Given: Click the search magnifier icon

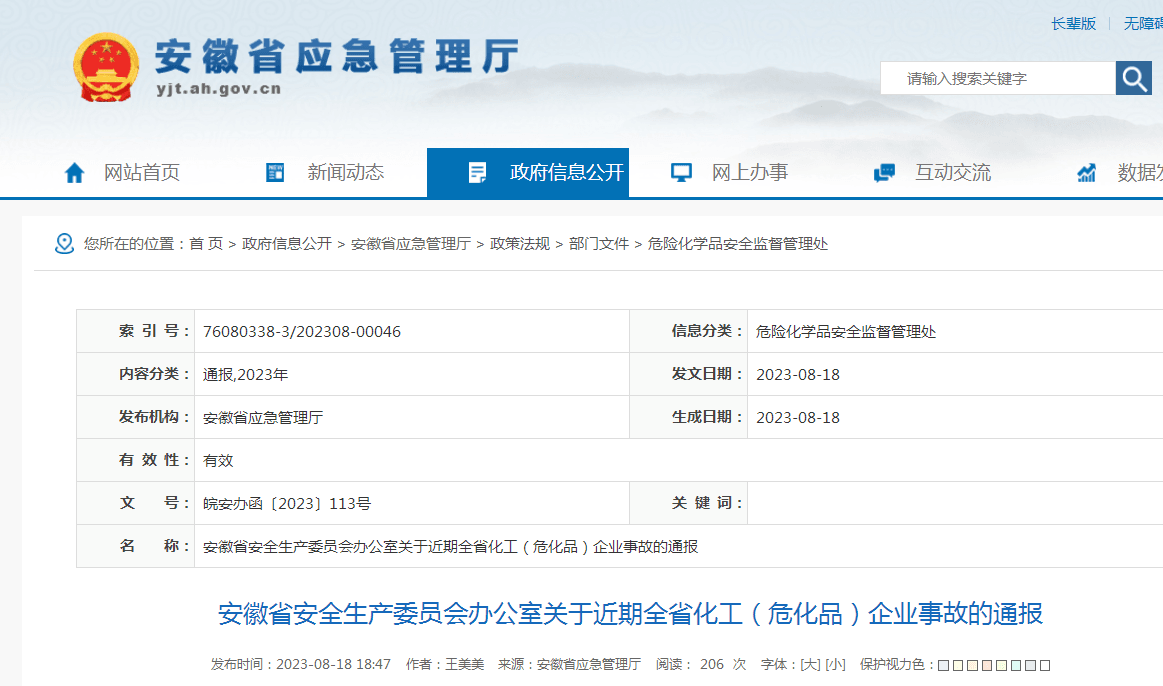Looking at the screenshot, I should pos(1133,78).
